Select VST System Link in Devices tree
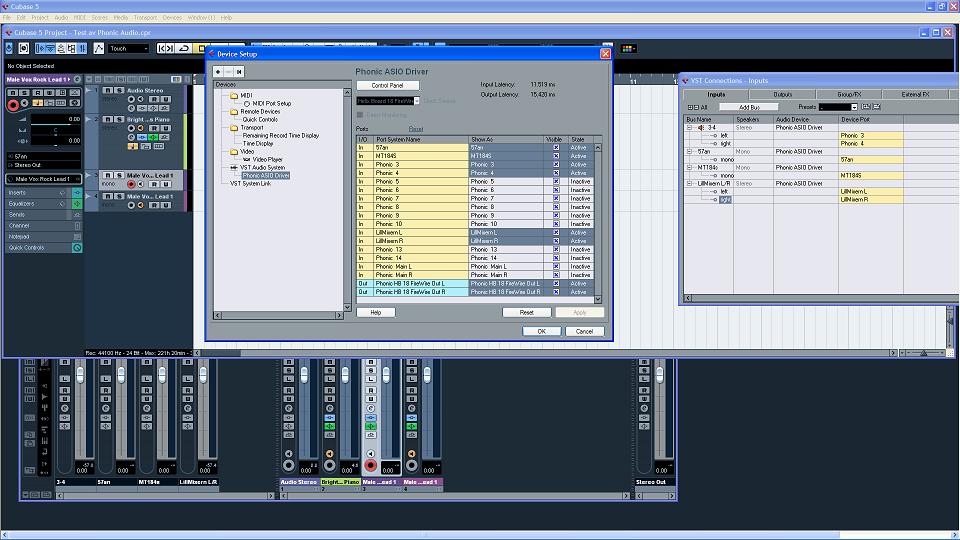This screenshot has width=960, height=540. point(250,183)
